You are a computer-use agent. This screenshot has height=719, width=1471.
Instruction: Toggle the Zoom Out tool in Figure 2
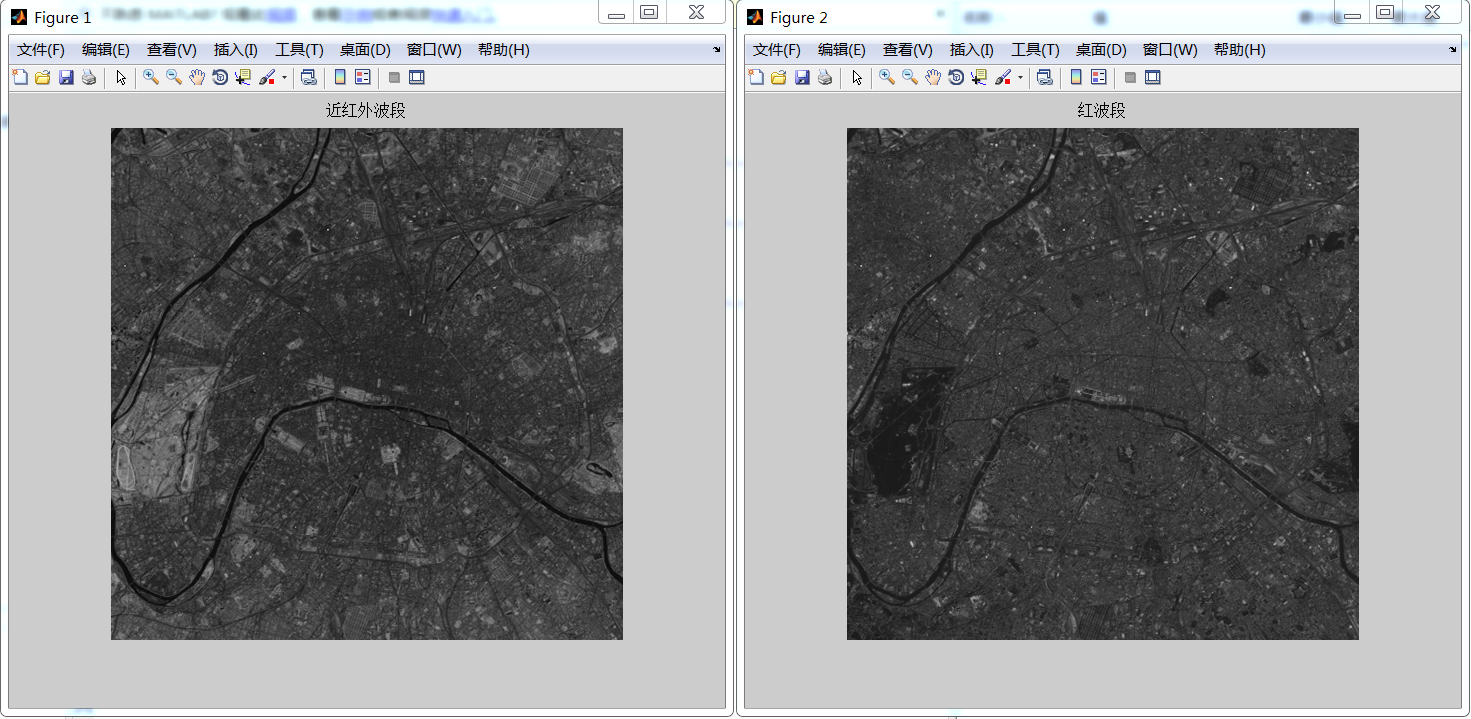pyautogui.click(x=909, y=77)
